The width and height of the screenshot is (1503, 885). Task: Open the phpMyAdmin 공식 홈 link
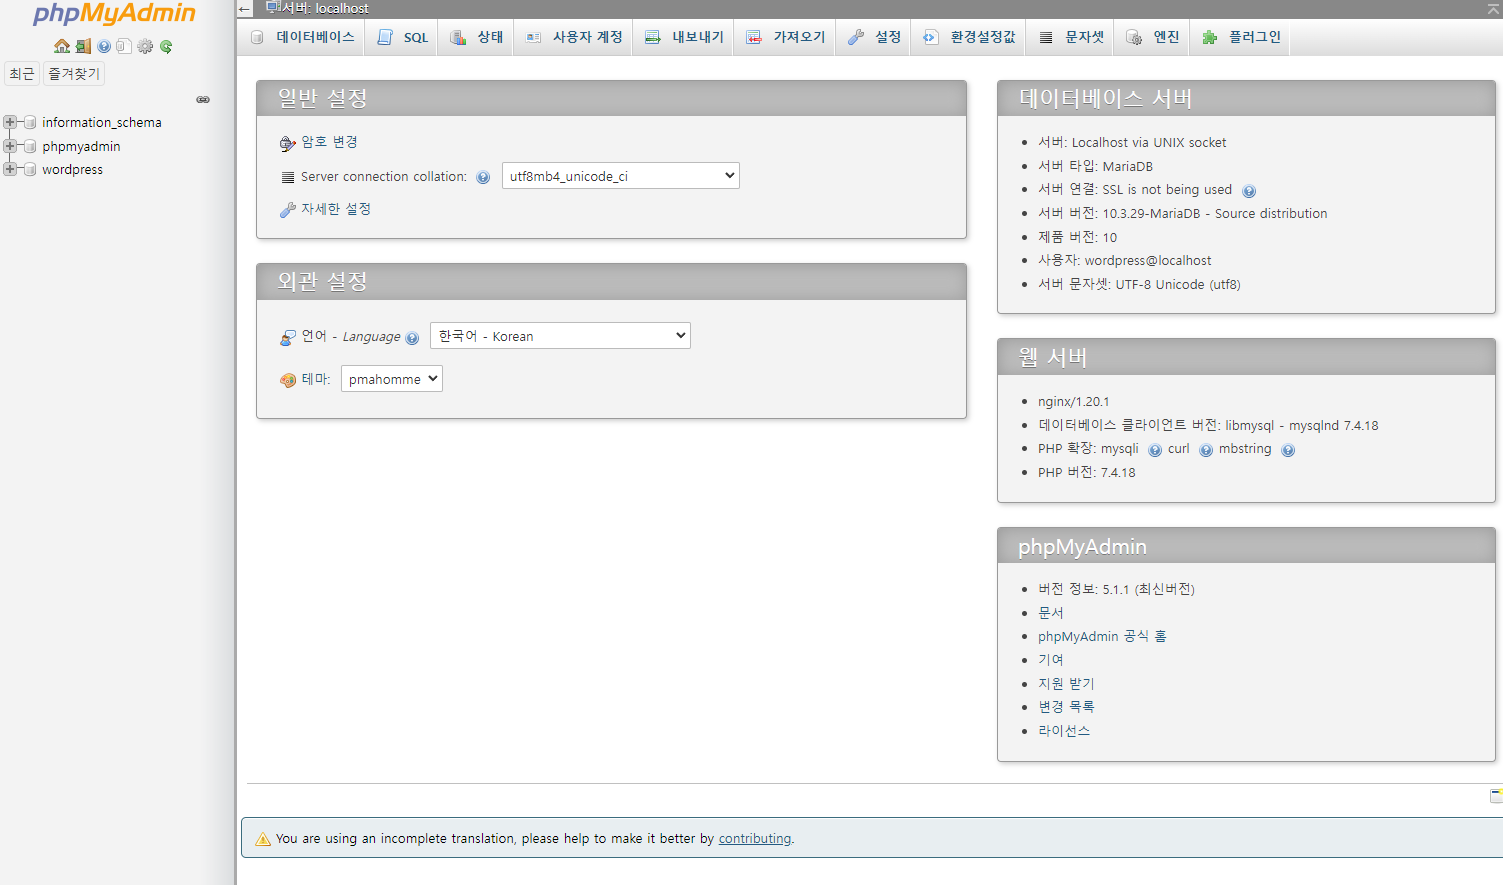pos(1102,636)
